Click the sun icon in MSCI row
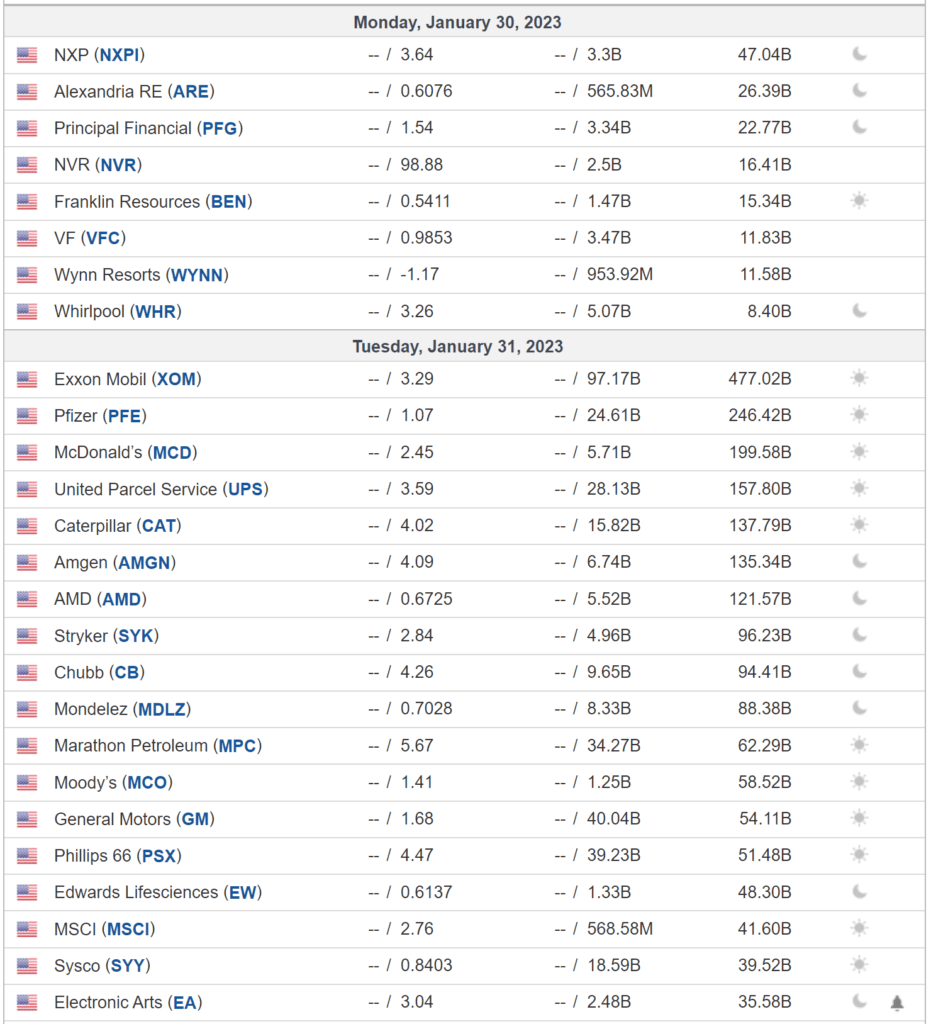This screenshot has height=1024, width=931. (x=860, y=928)
